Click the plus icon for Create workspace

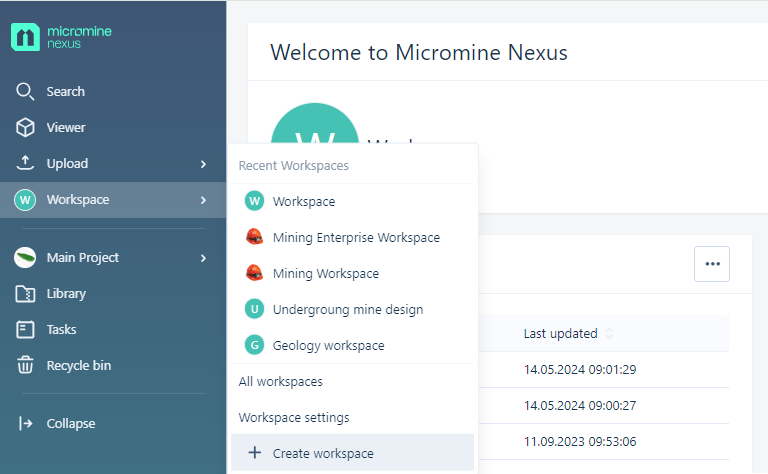pos(255,452)
